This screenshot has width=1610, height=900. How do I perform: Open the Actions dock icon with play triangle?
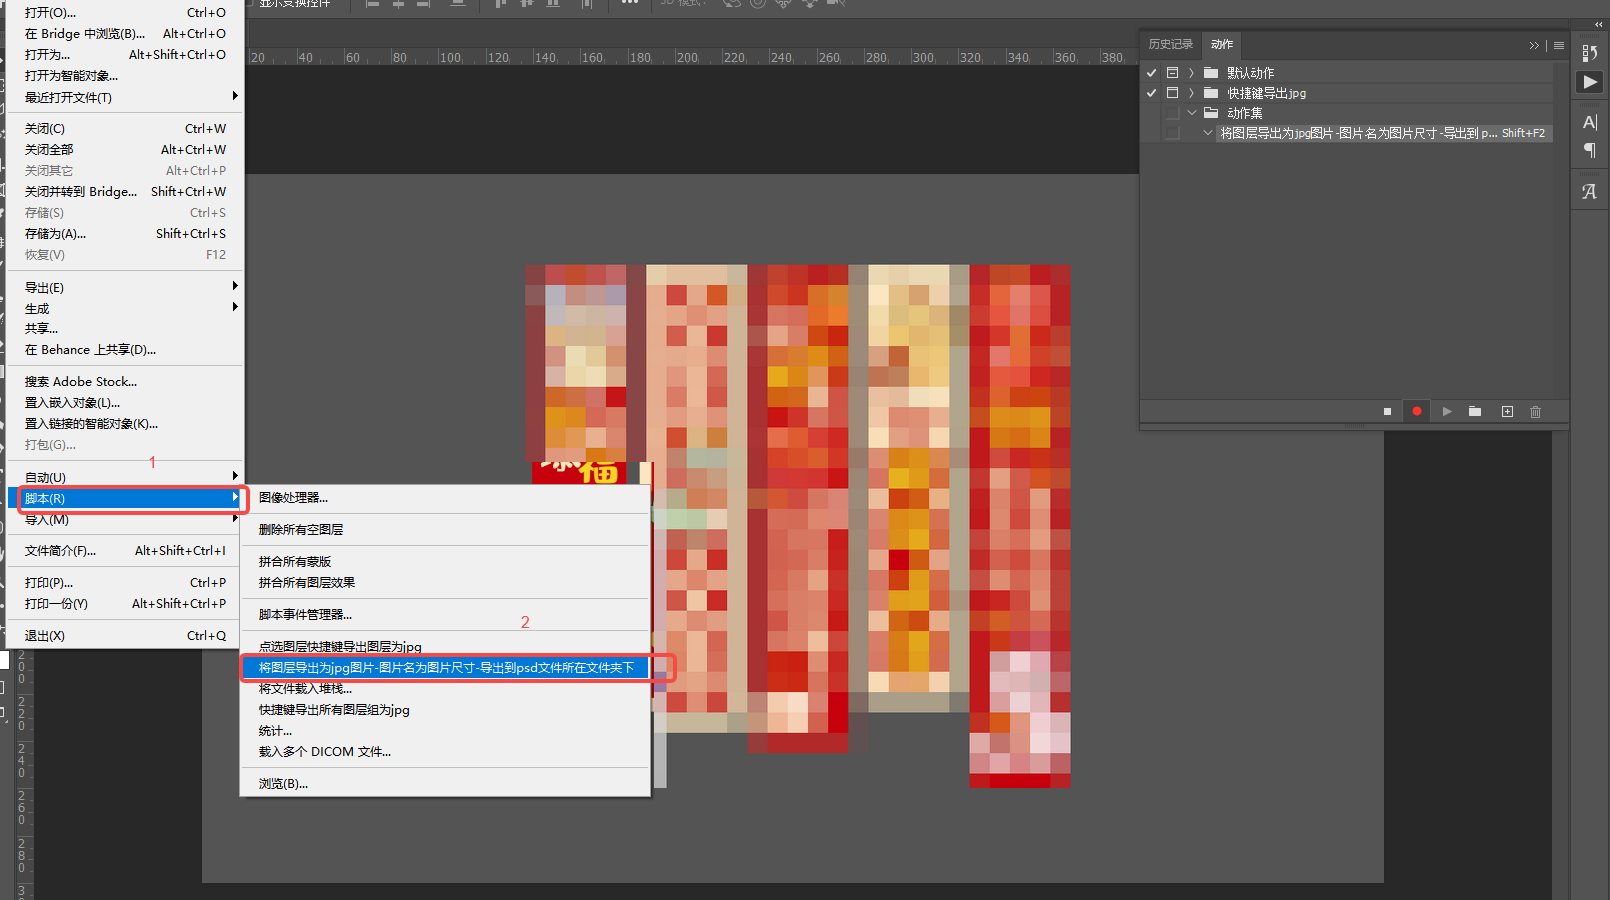click(x=1590, y=82)
